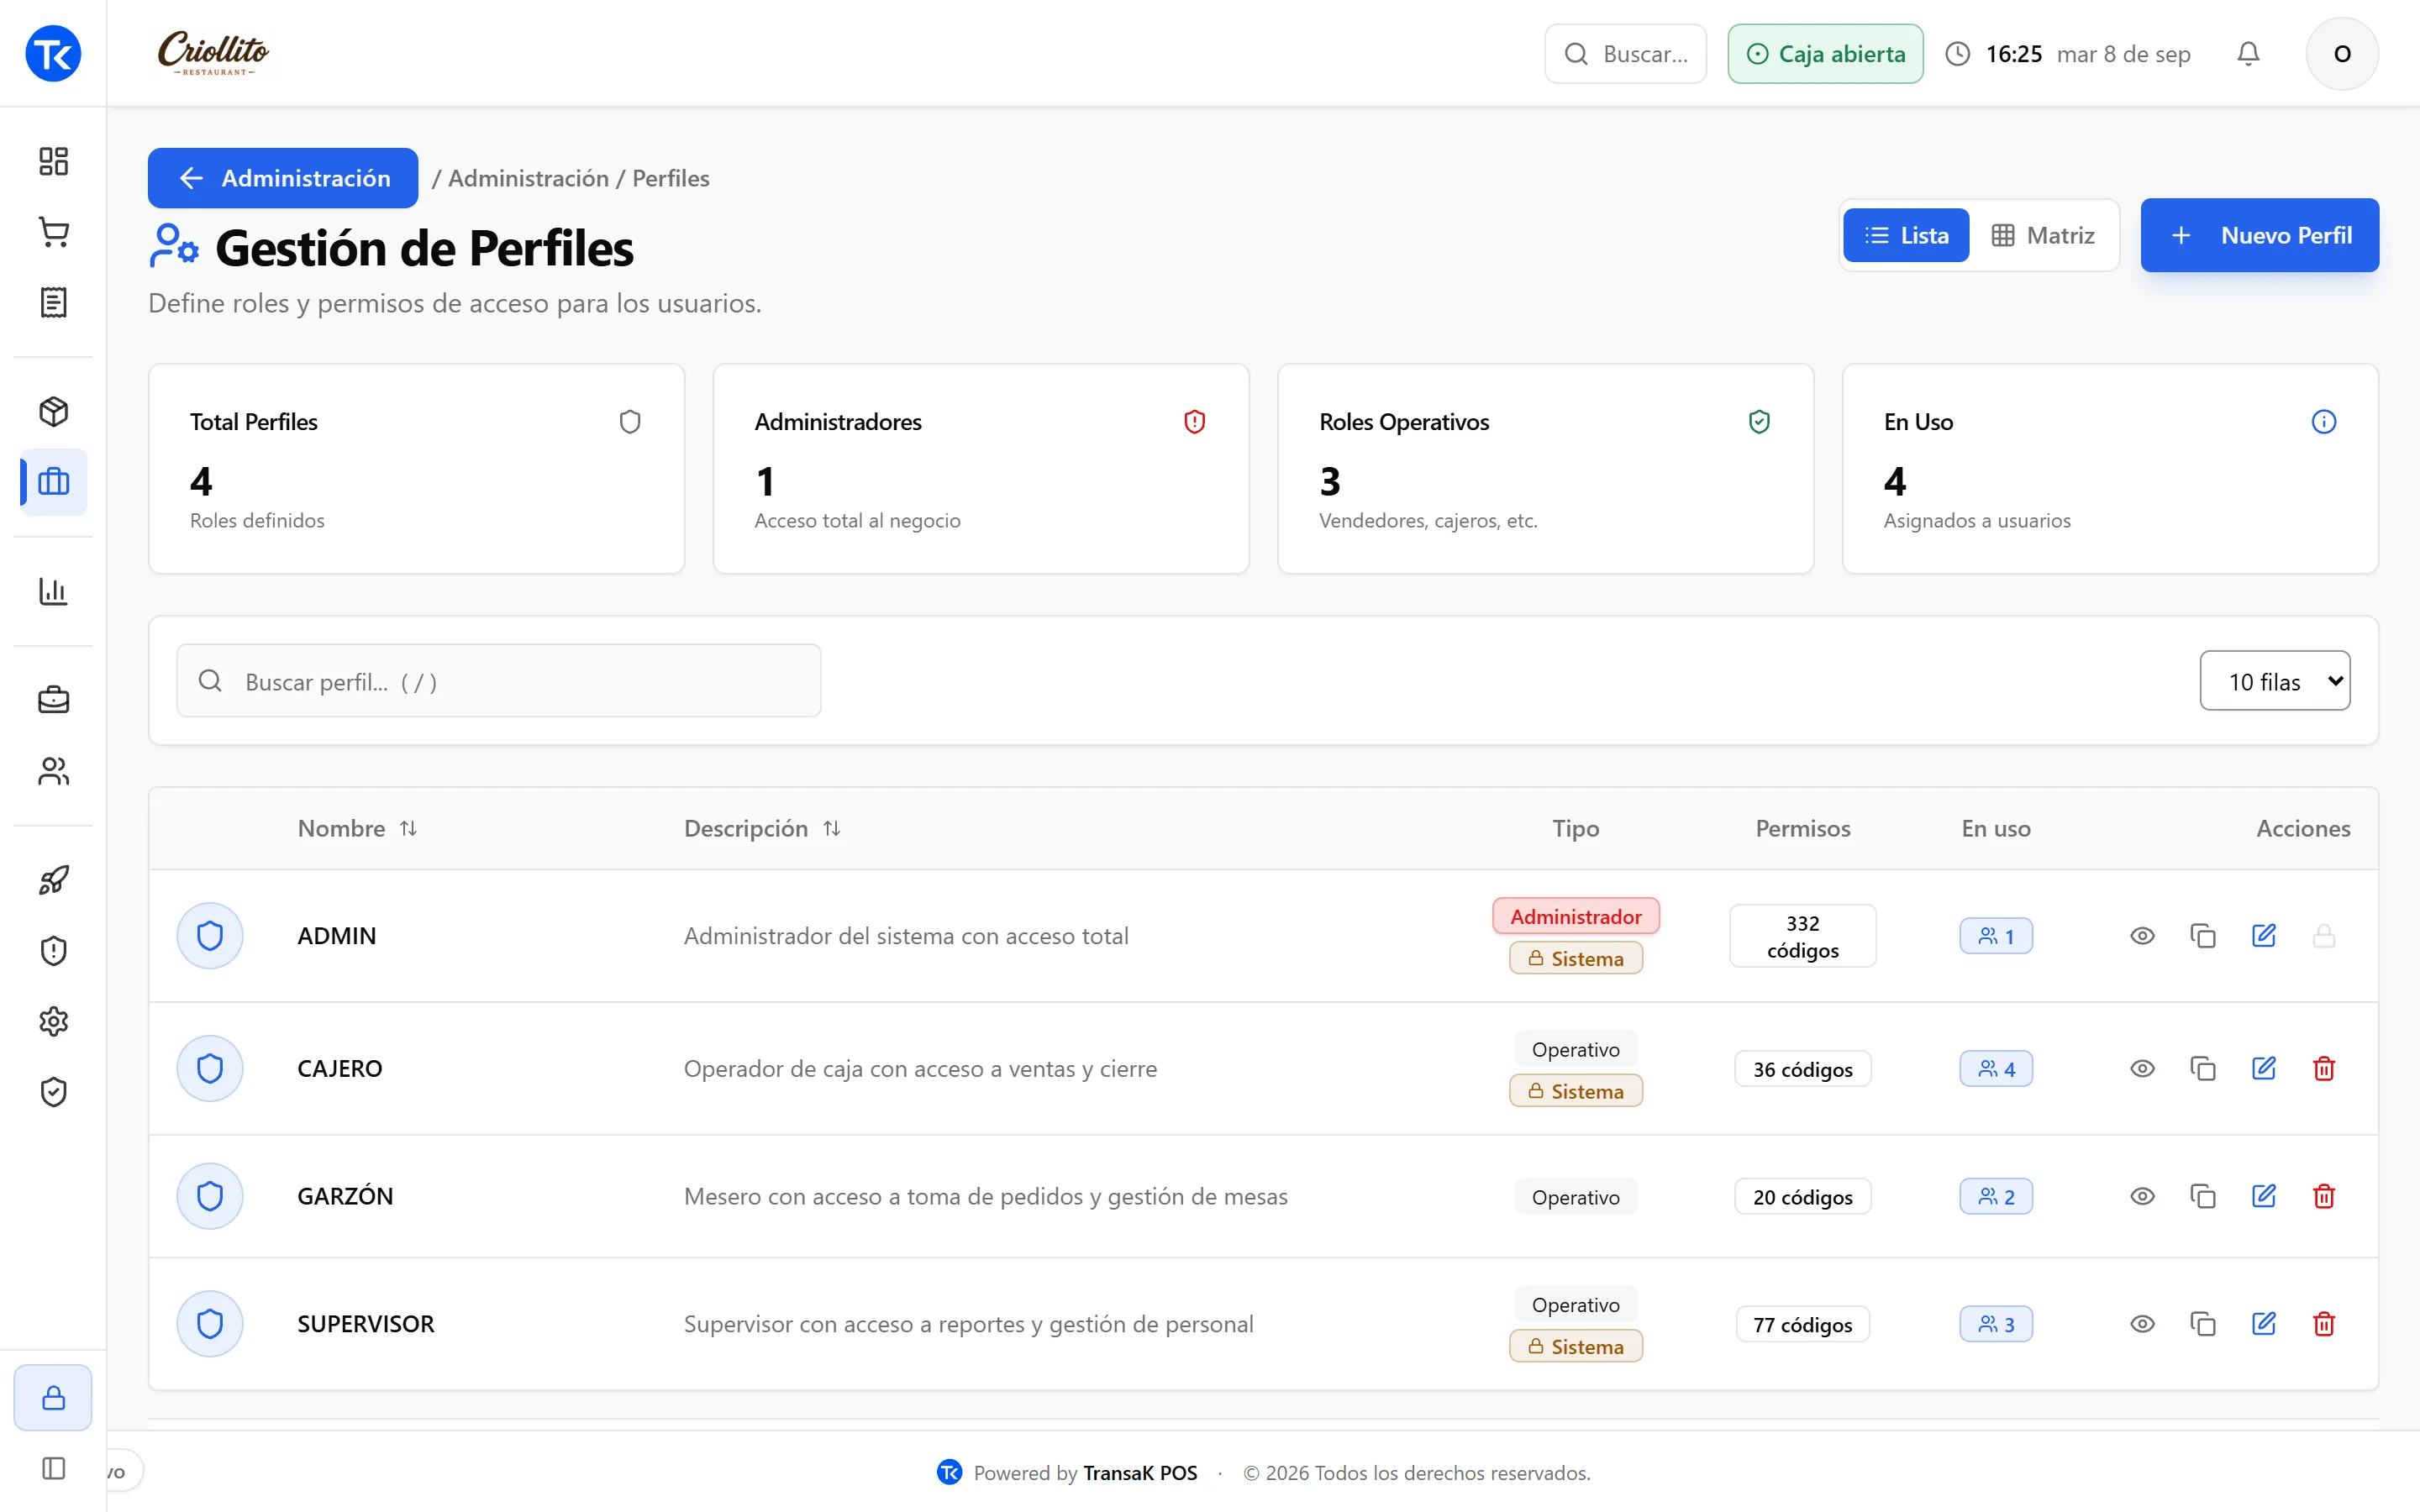Focus the top Buscar search box
Screen dimensions: 2420x1512
tap(1625, 53)
